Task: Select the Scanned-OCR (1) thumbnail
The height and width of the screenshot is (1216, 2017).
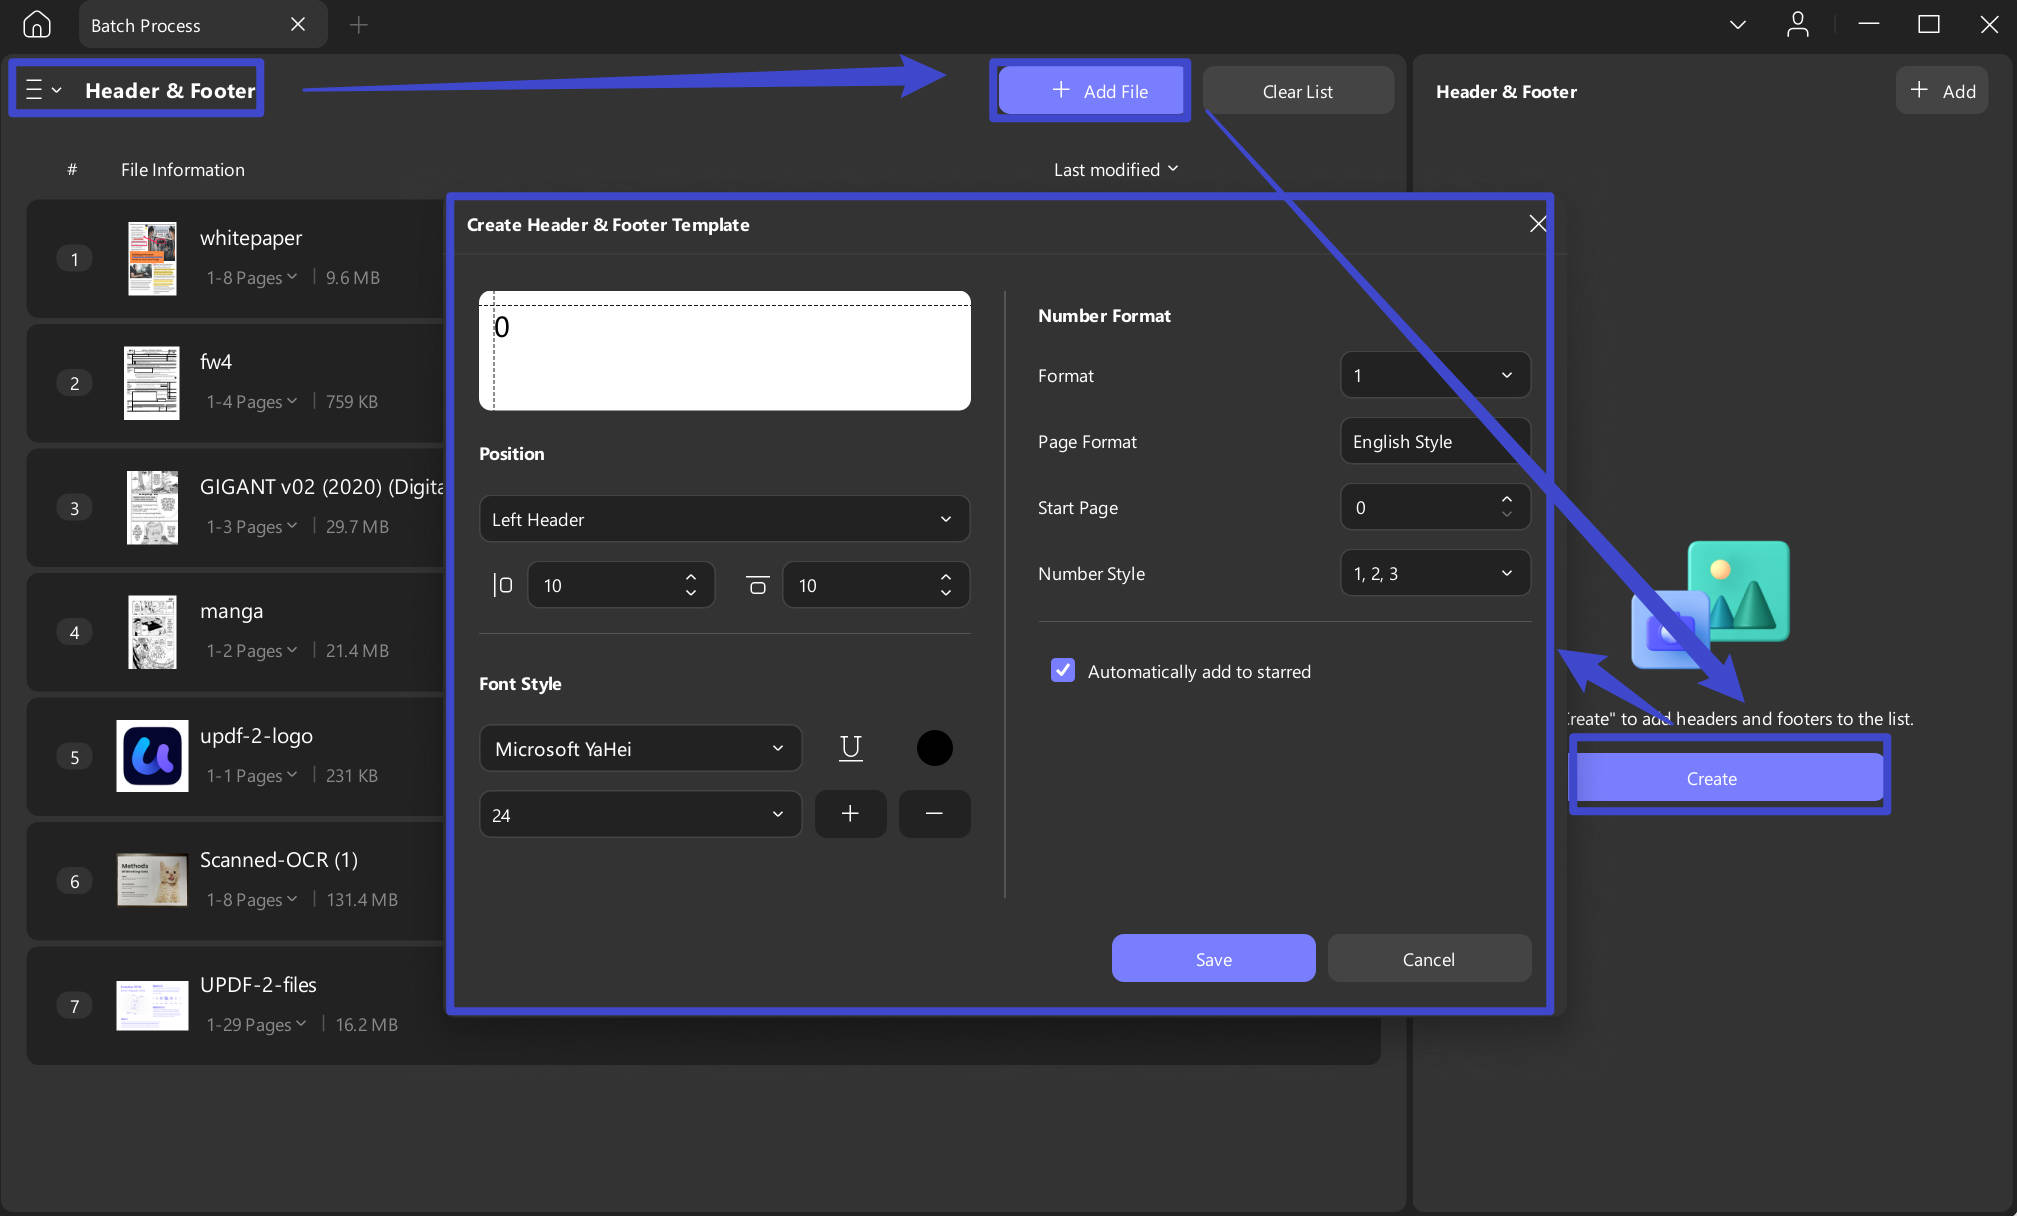Action: pos(152,880)
